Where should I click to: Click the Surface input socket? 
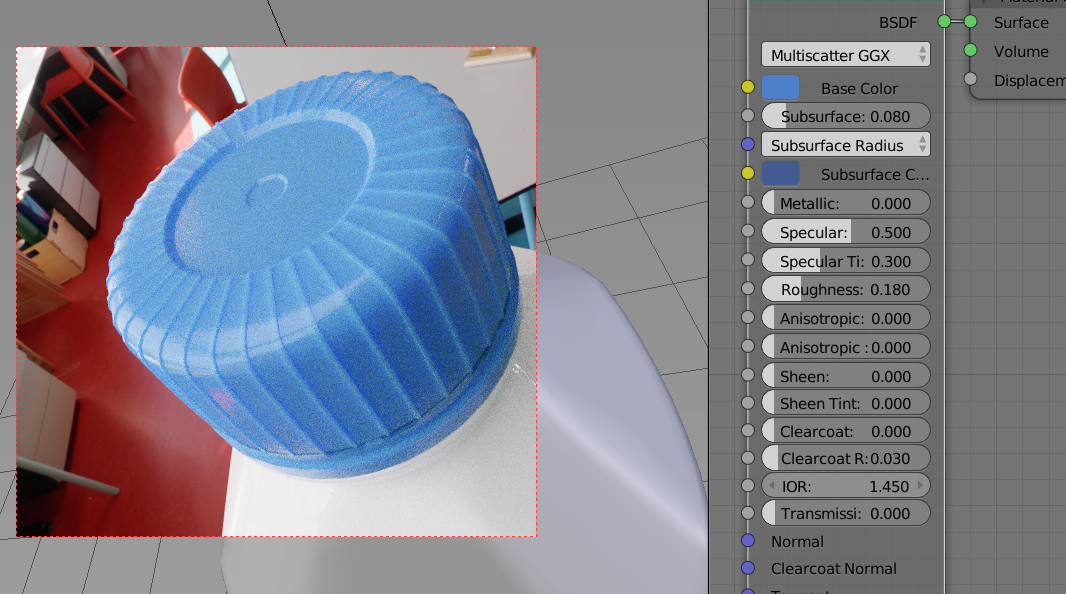(970, 22)
